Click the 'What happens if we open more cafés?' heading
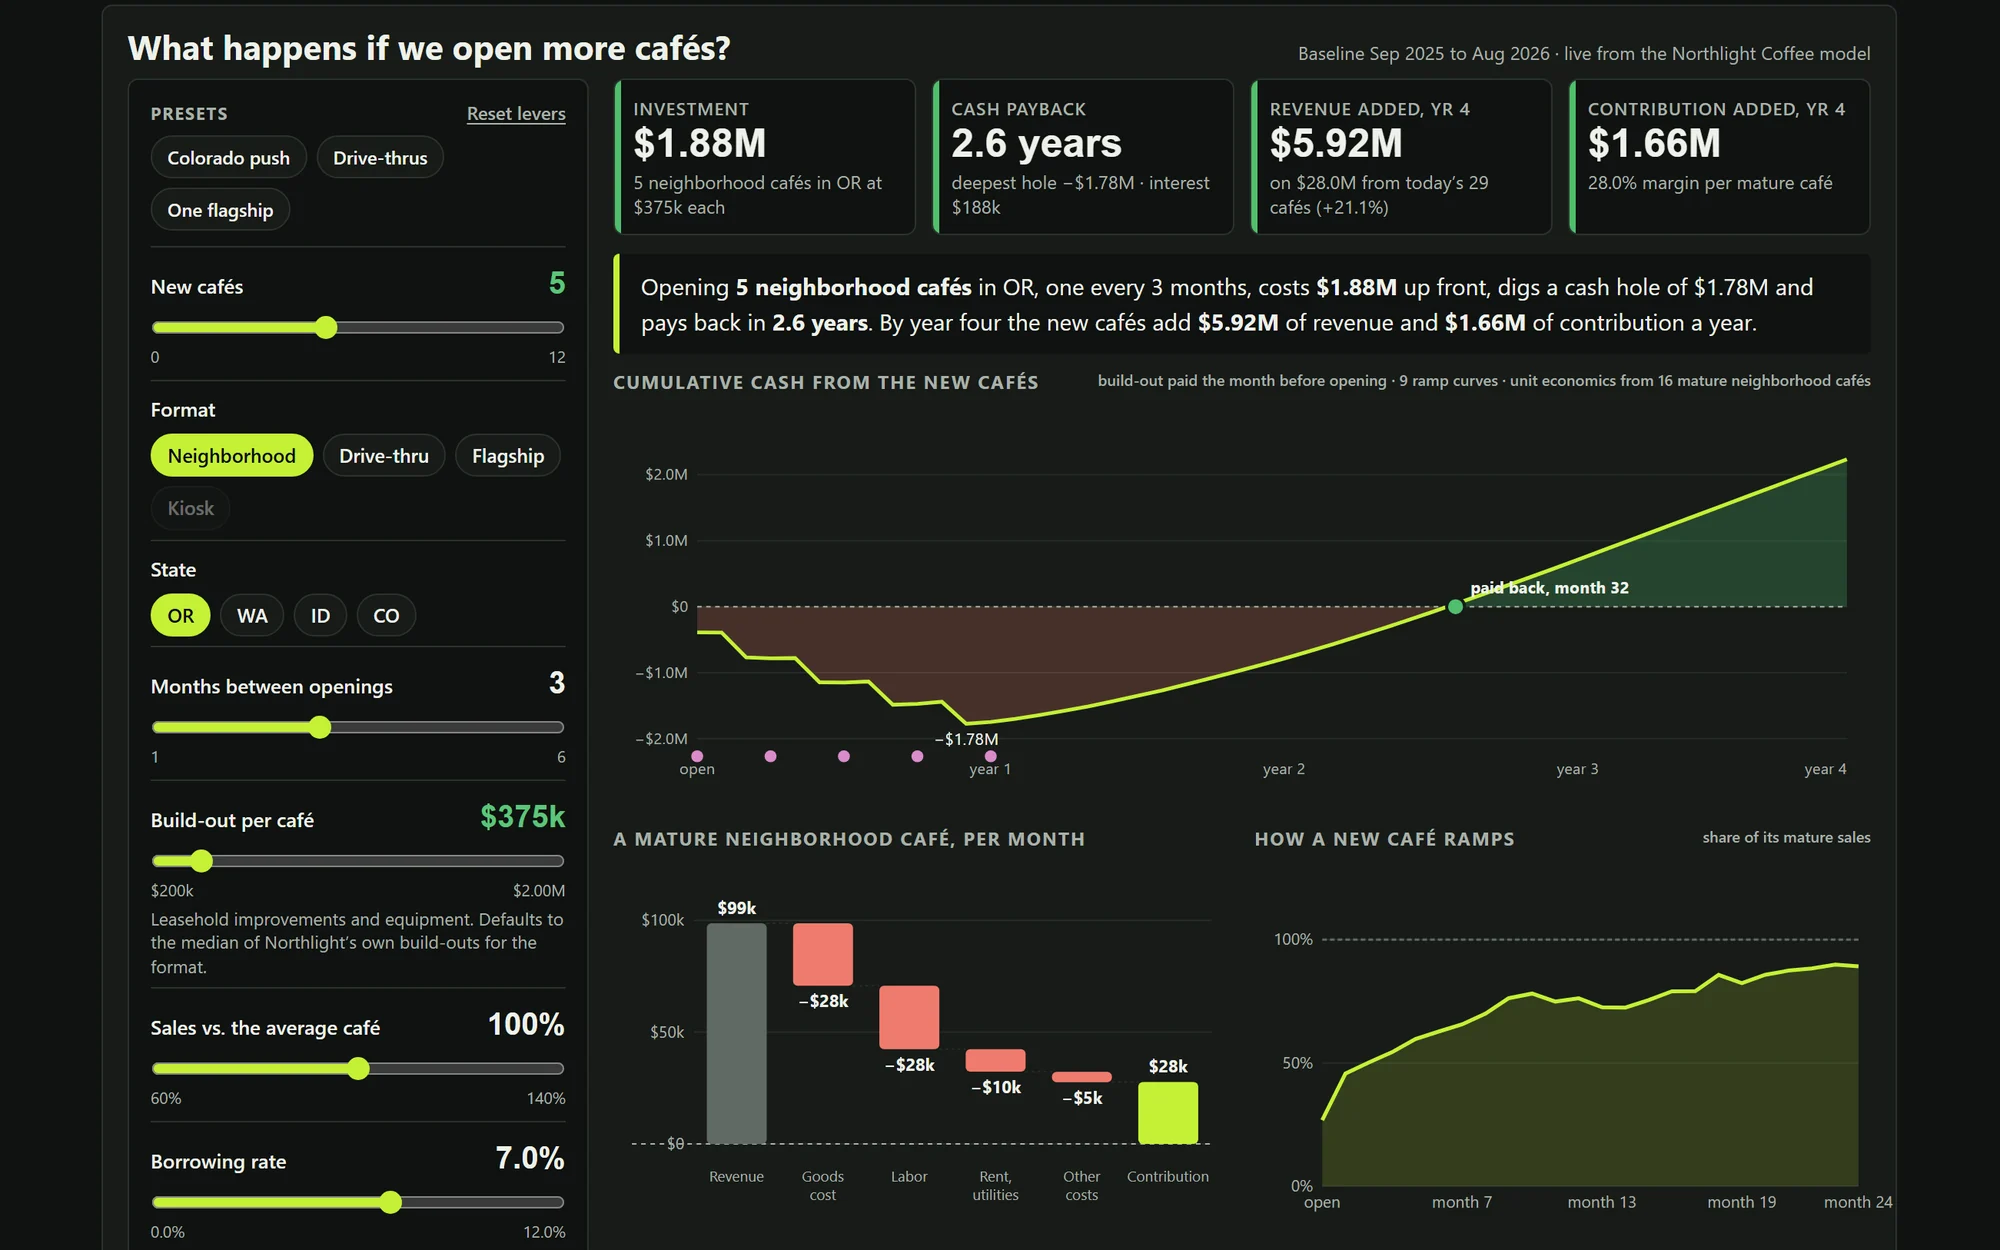Image resolution: width=2000 pixels, height=1250 pixels. [x=429, y=48]
